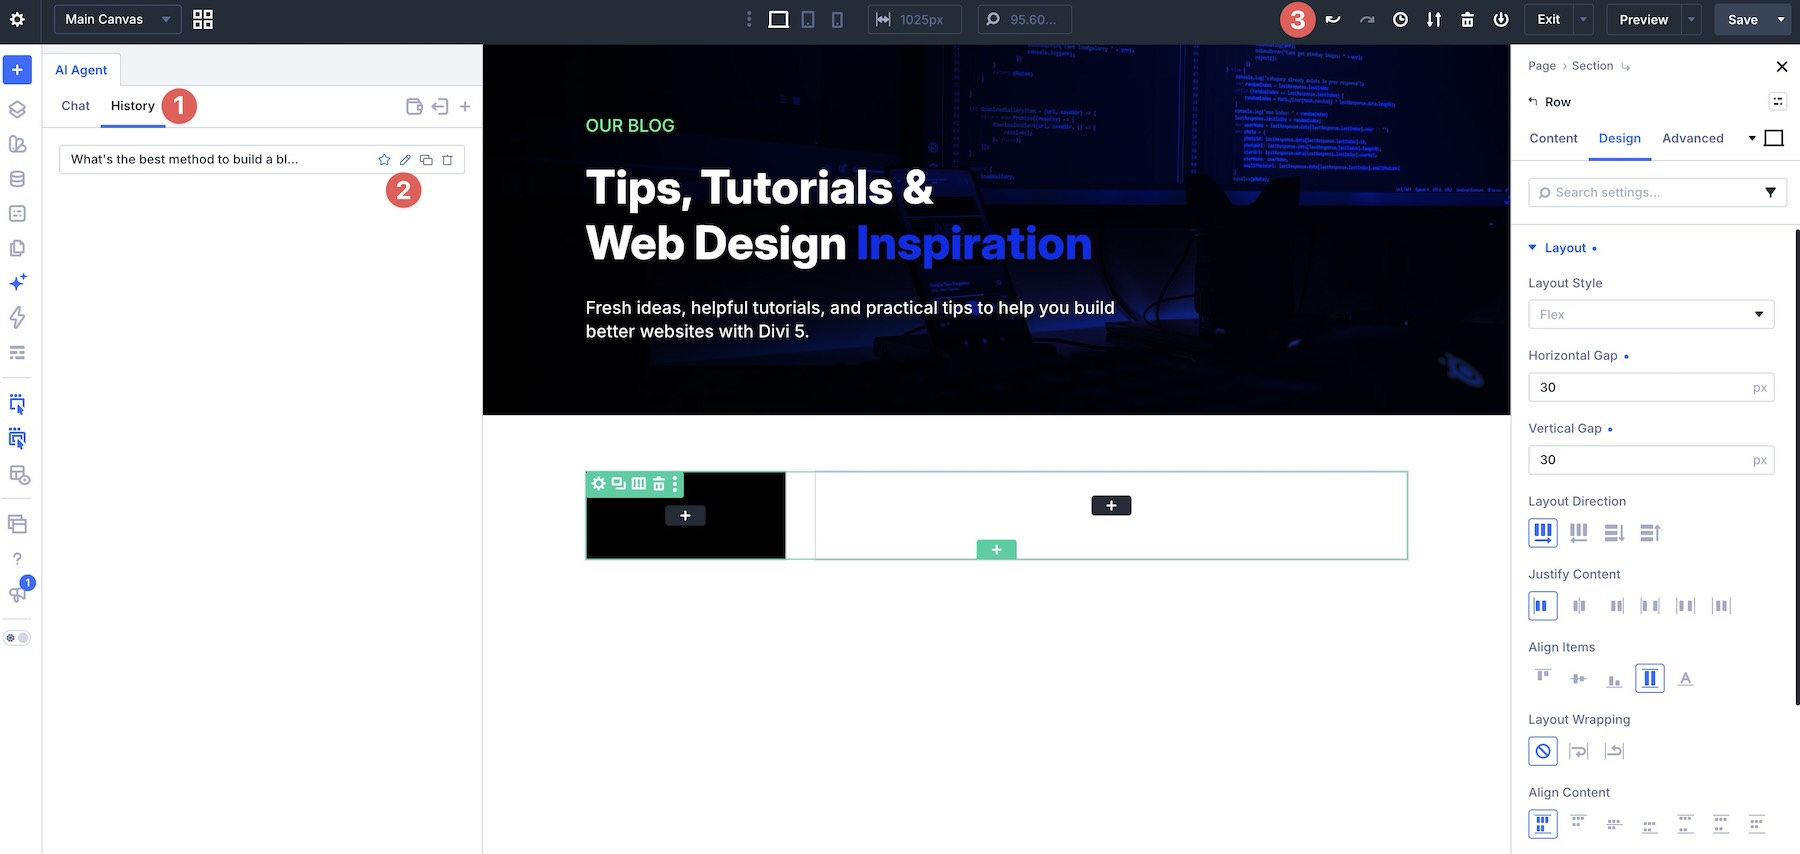Open dropdown arrow beside Advanced tab
Viewport: 1800px width, 854px height.
(x=1752, y=138)
